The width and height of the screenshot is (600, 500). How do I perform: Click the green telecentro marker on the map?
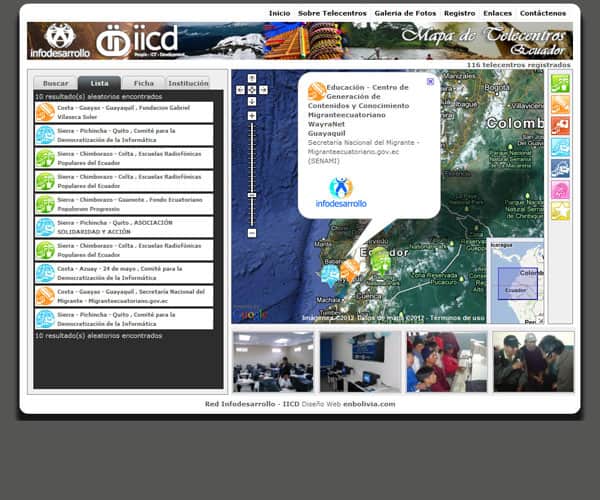click(380, 259)
